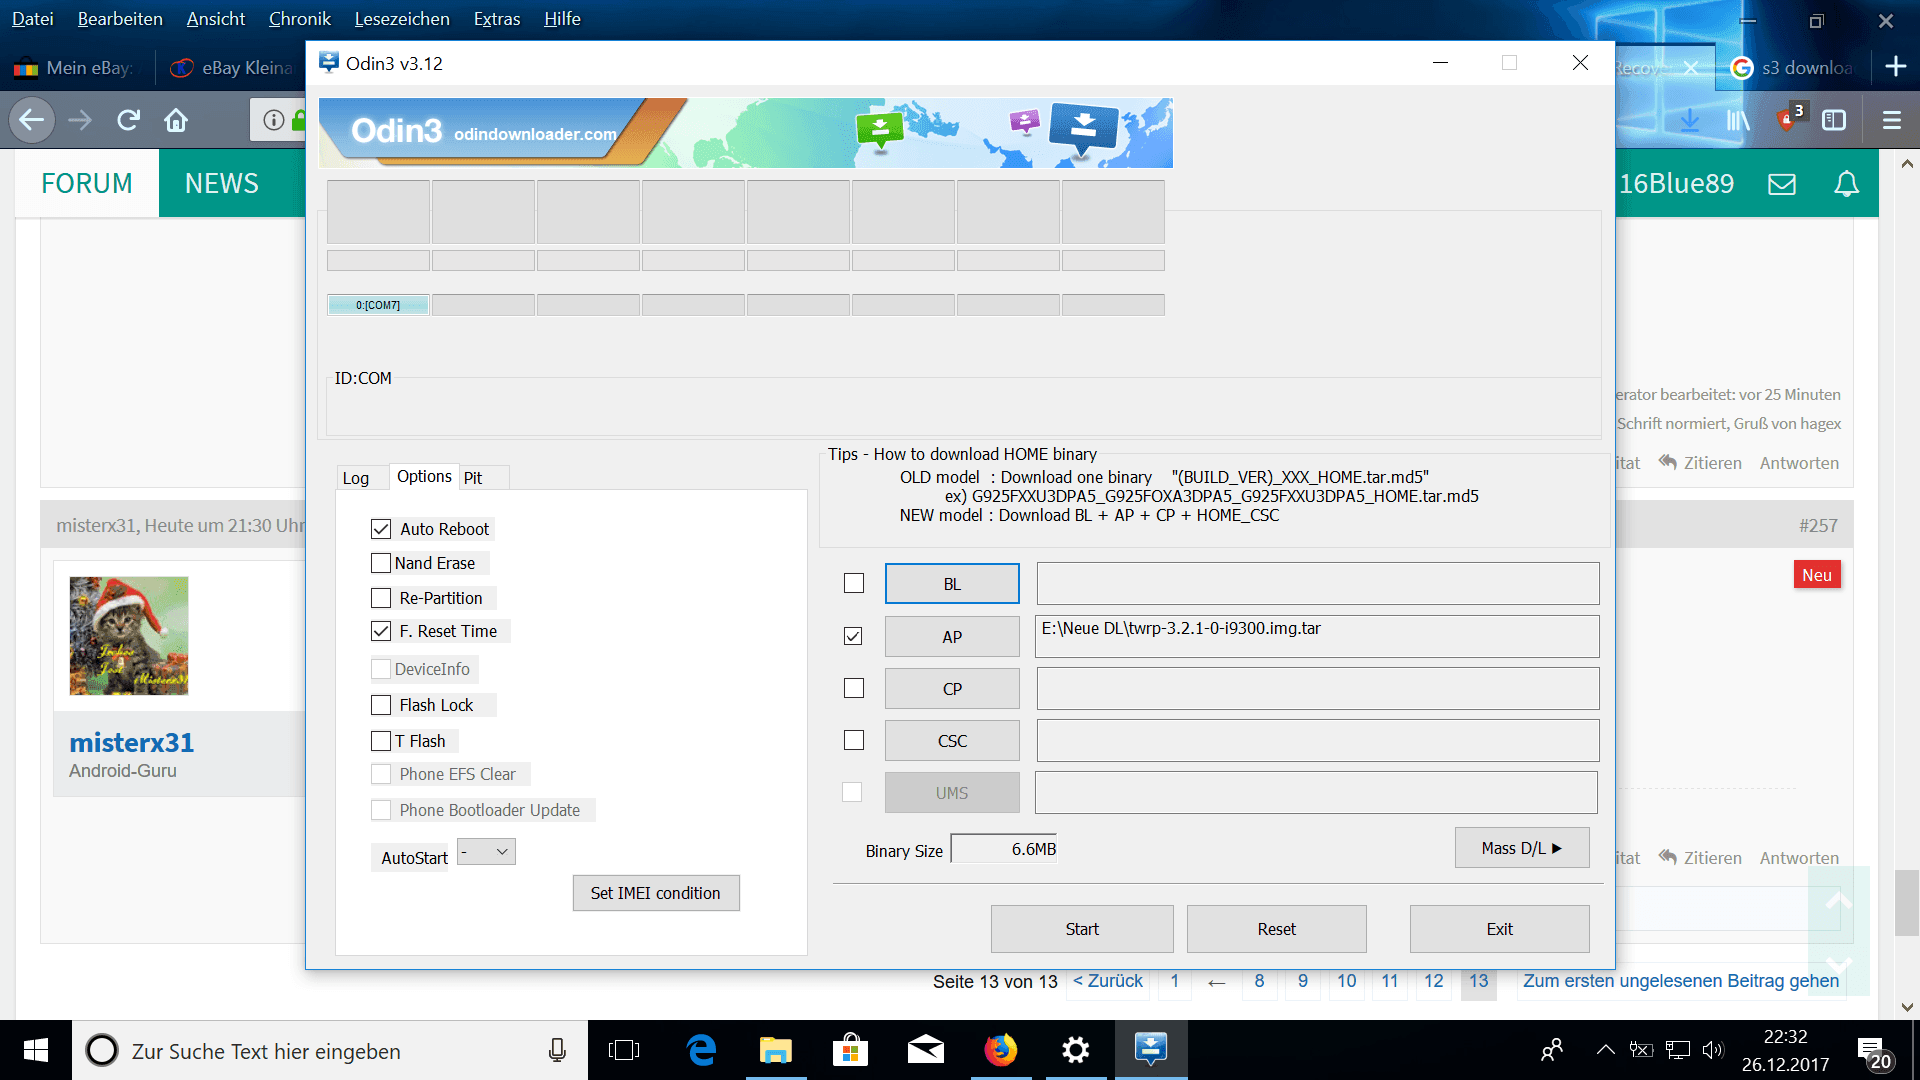Toggle the F. Reset Time checkbox
The width and height of the screenshot is (1920, 1080).
[x=381, y=631]
